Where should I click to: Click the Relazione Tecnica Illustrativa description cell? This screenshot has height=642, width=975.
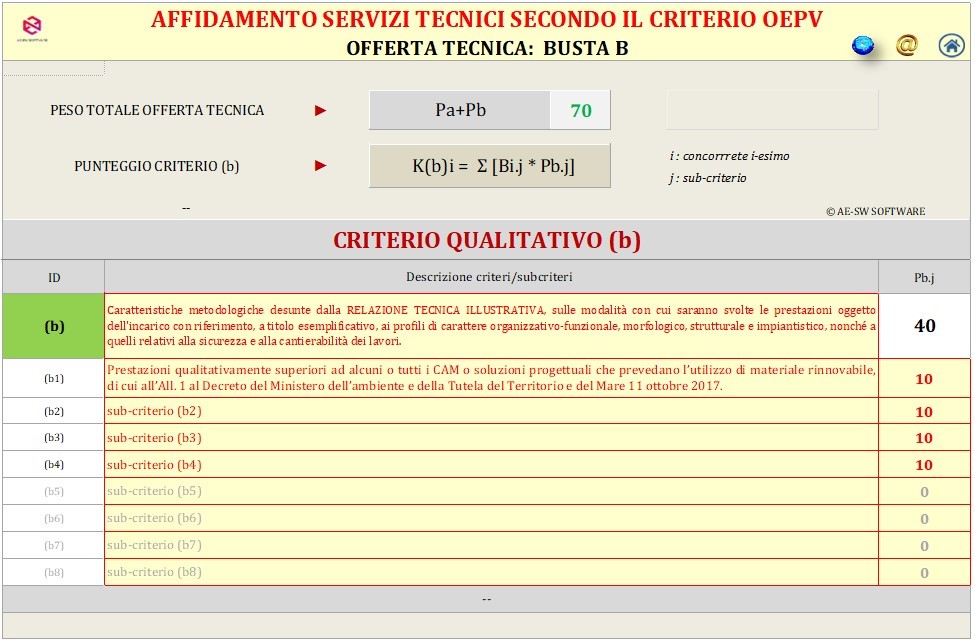tap(491, 326)
